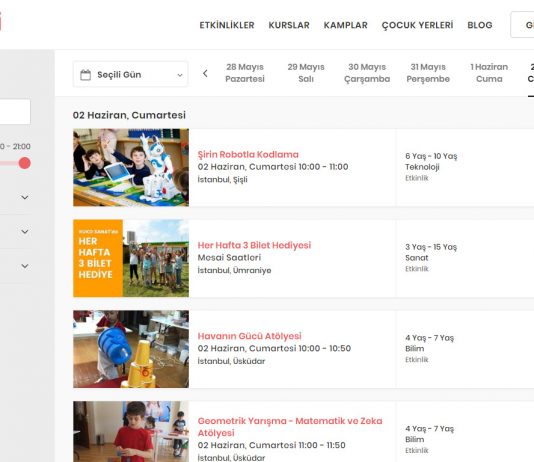The width and height of the screenshot is (534, 462).
Task: Go to the KAMPLAR page
Action: click(x=345, y=25)
